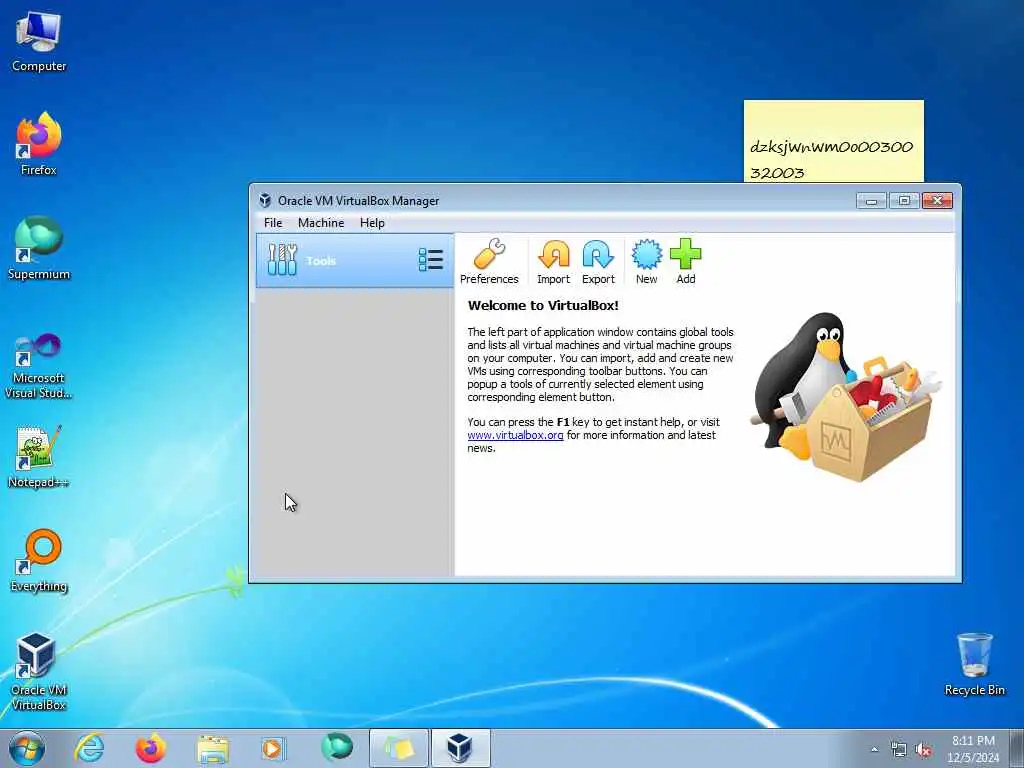
Task: Click the yellow sticky note text
Action: click(x=831, y=159)
